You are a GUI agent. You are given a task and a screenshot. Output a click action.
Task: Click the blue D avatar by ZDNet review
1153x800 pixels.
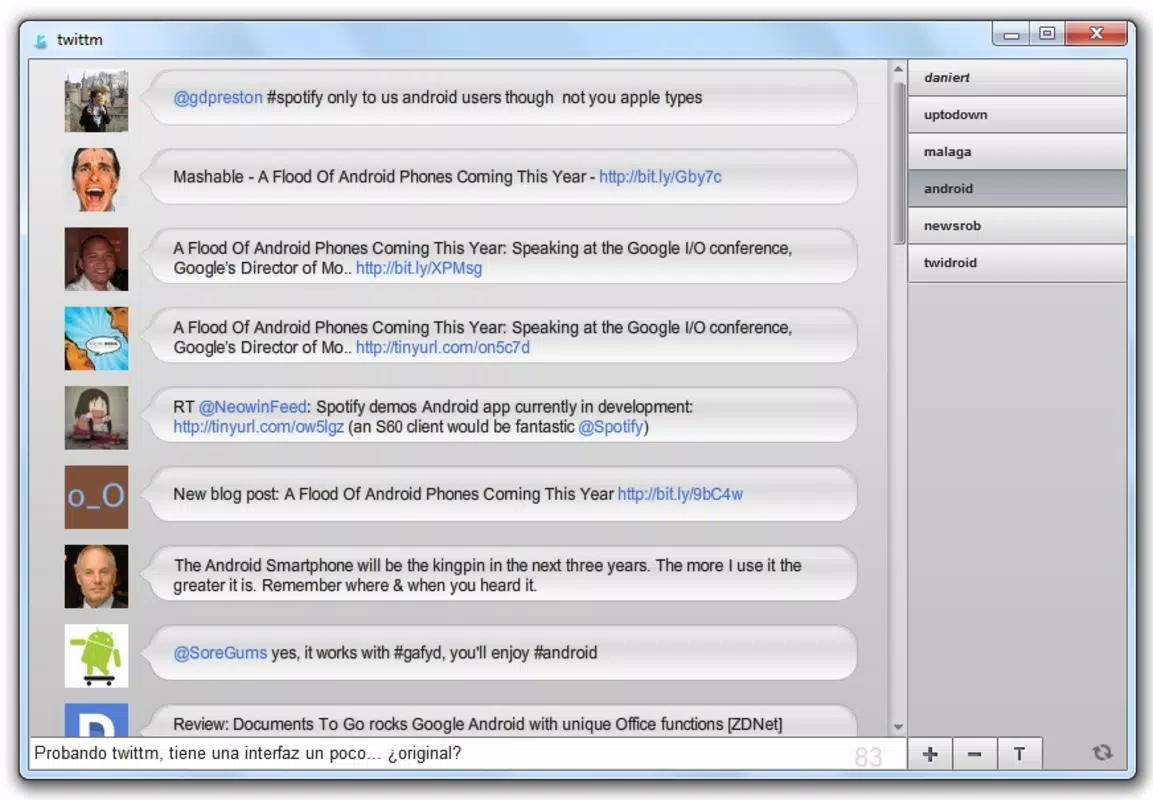96,720
